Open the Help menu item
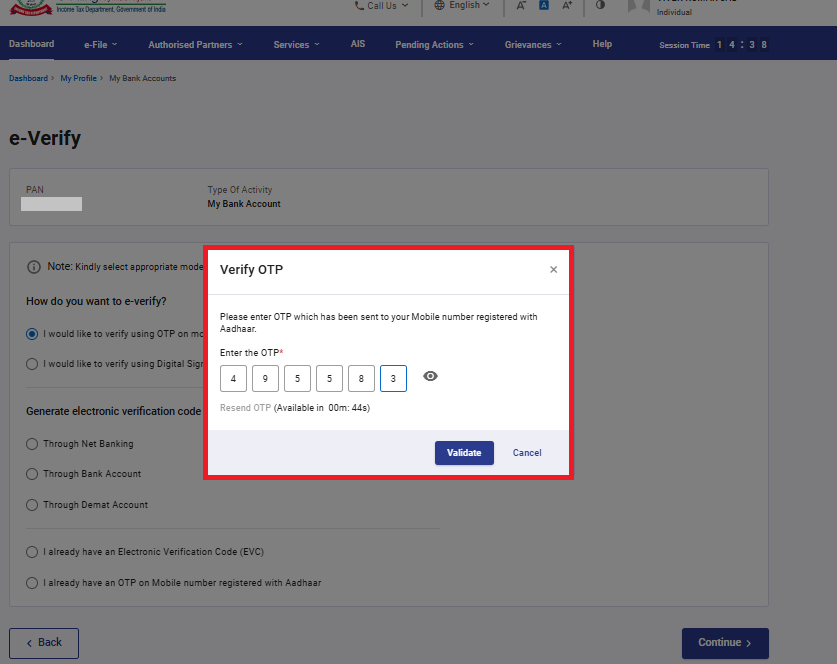Image resolution: width=837 pixels, height=664 pixels. pyautogui.click(x=602, y=45)
